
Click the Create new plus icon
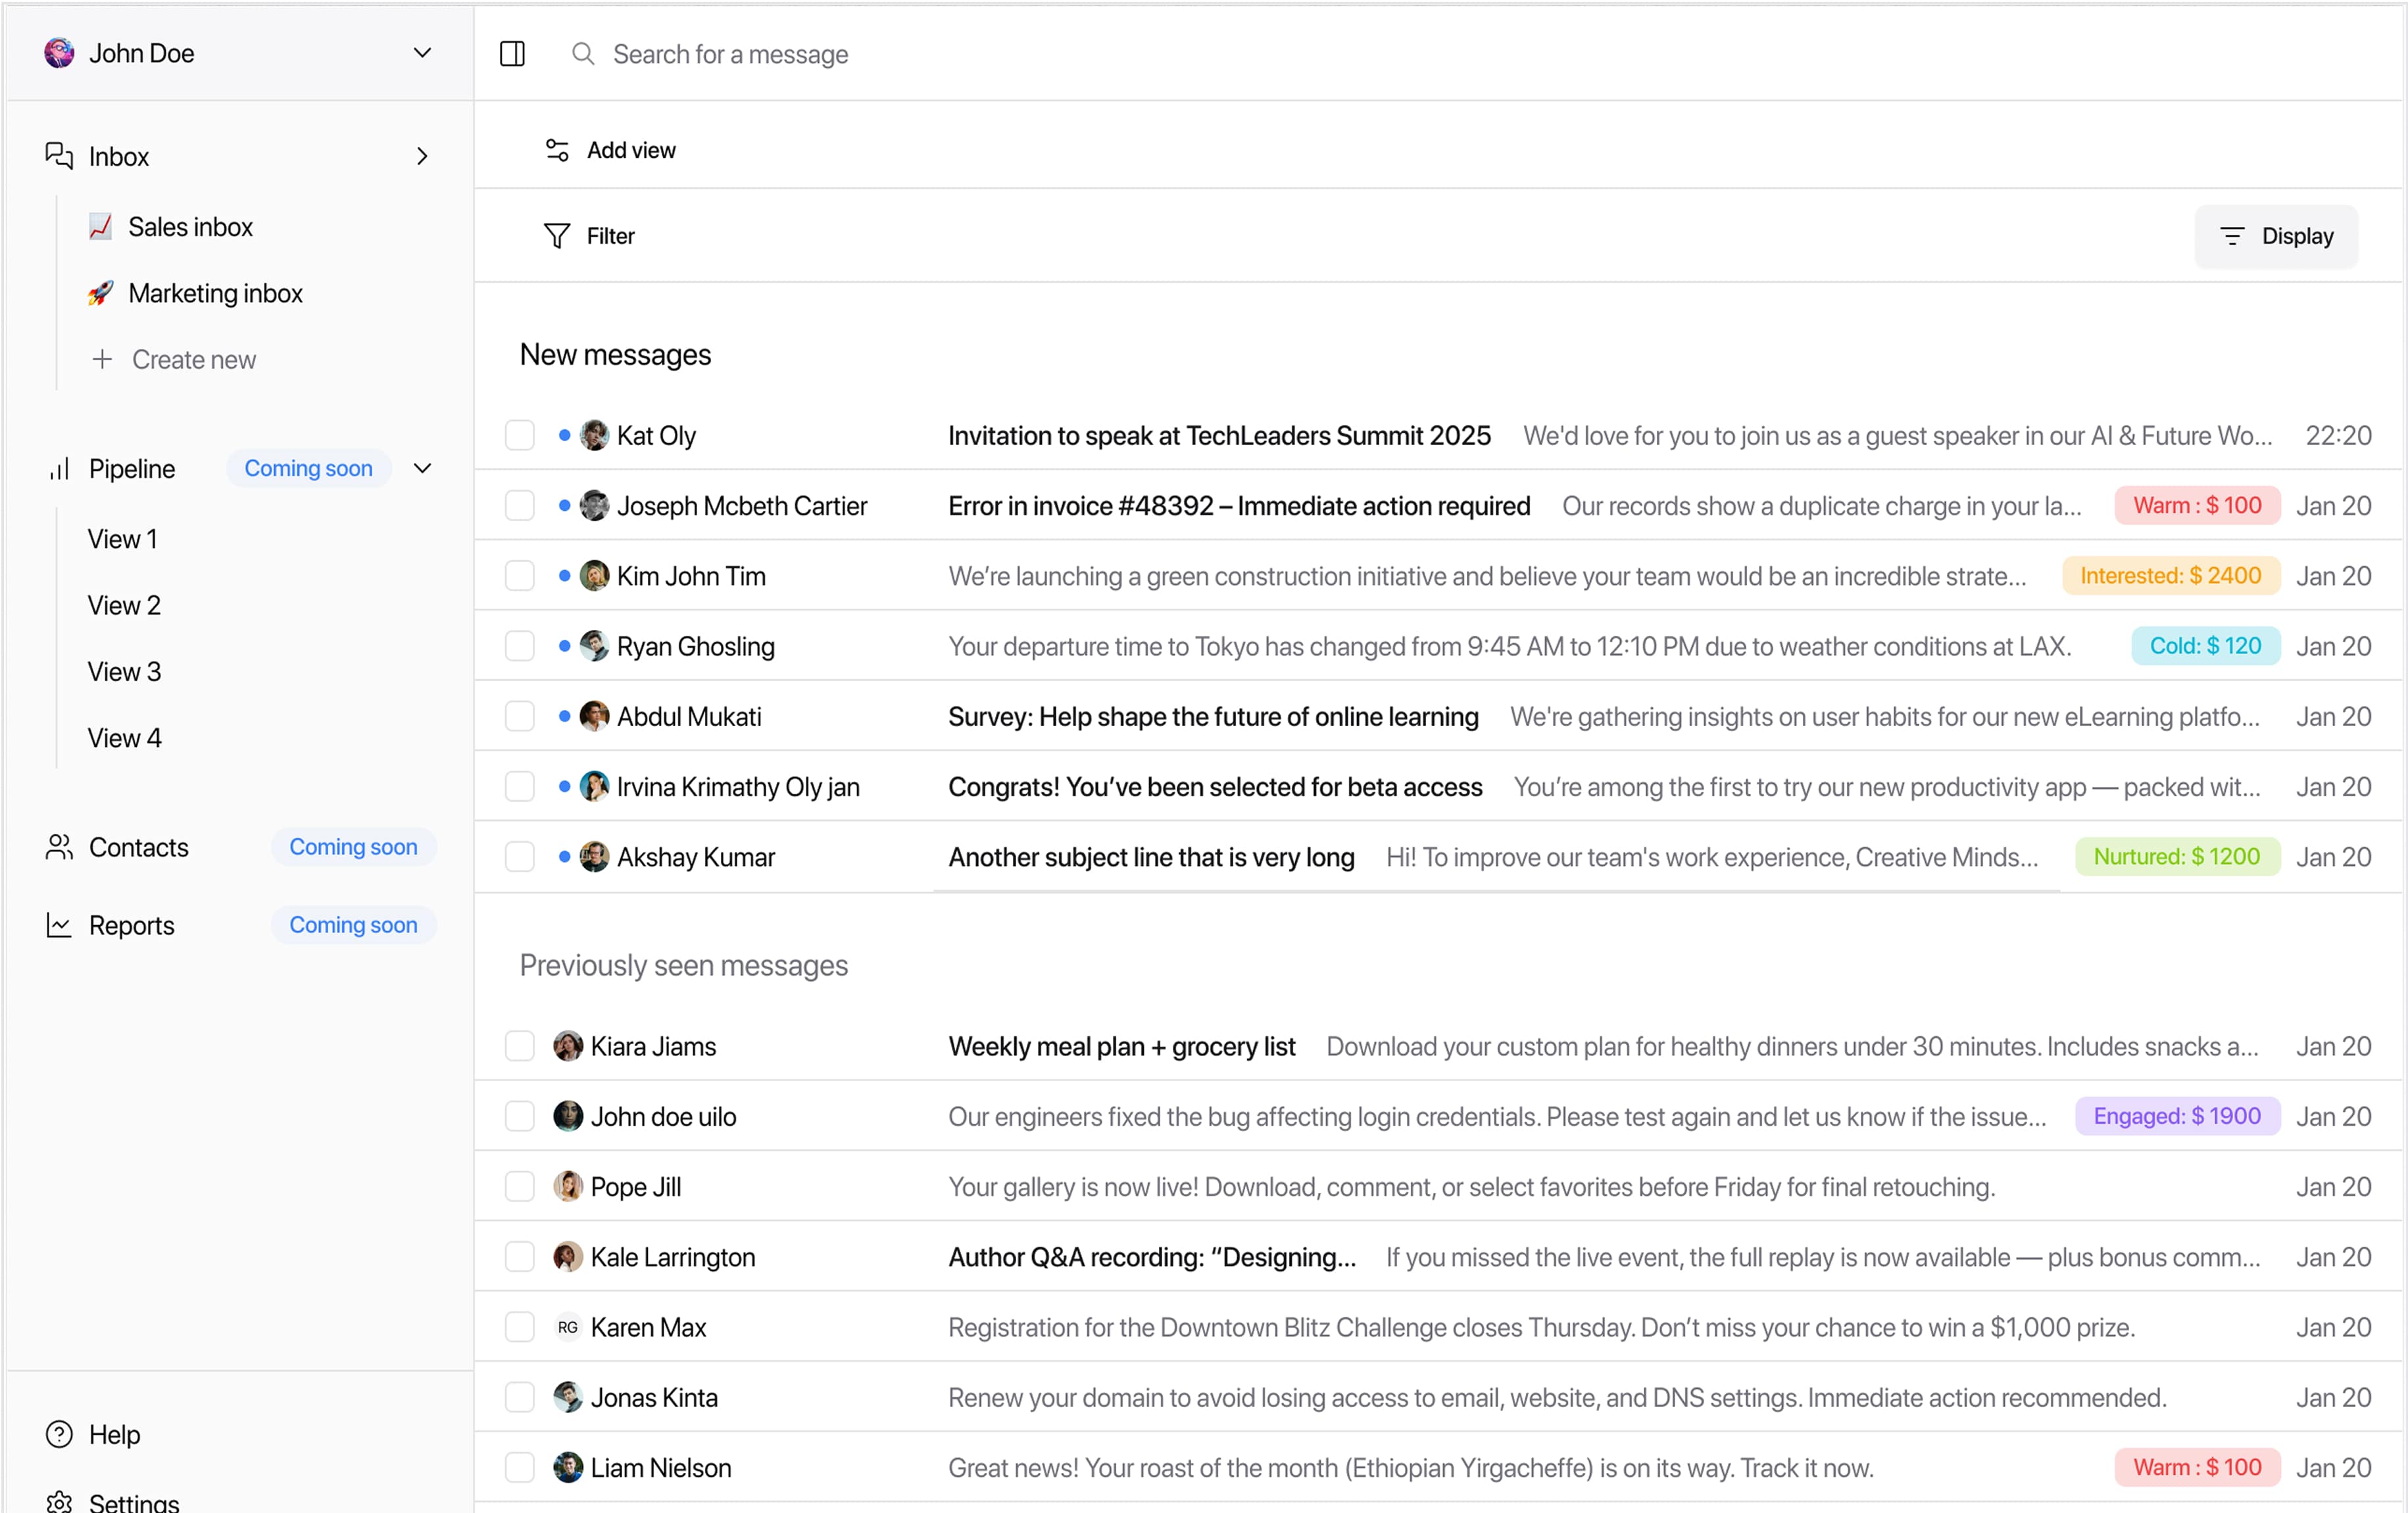click(x=102, y=359)
